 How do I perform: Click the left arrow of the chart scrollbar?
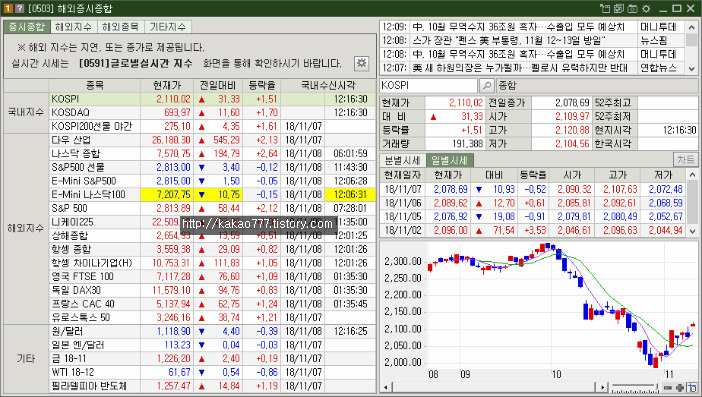(385, 388)
